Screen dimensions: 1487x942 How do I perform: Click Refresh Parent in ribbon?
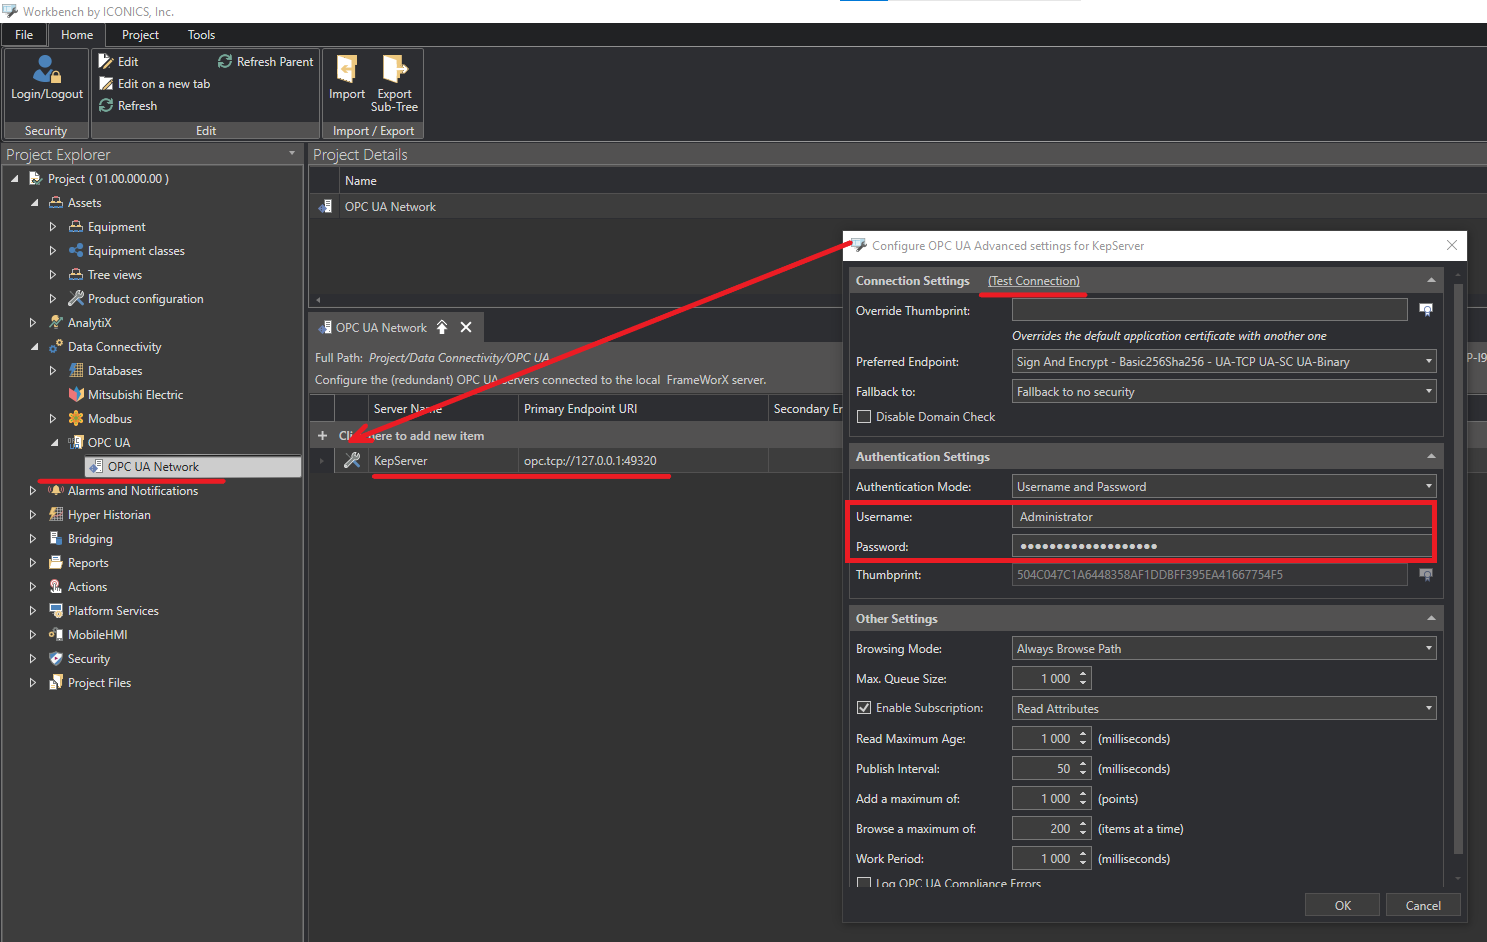266,62
